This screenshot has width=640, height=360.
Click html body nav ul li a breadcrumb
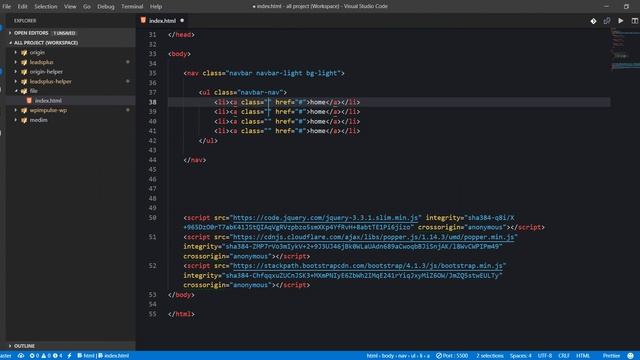point(398,356)
